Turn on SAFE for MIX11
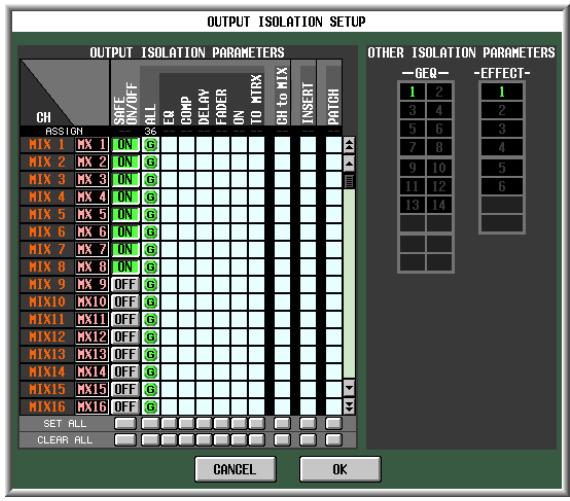570x501 pixels. (125, 319)
